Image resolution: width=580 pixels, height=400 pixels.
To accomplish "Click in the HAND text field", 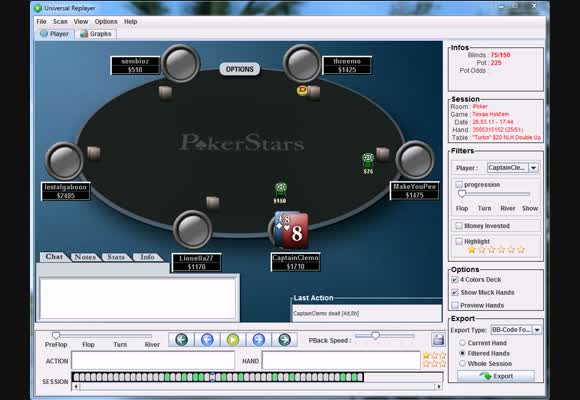I will [341, 360].
